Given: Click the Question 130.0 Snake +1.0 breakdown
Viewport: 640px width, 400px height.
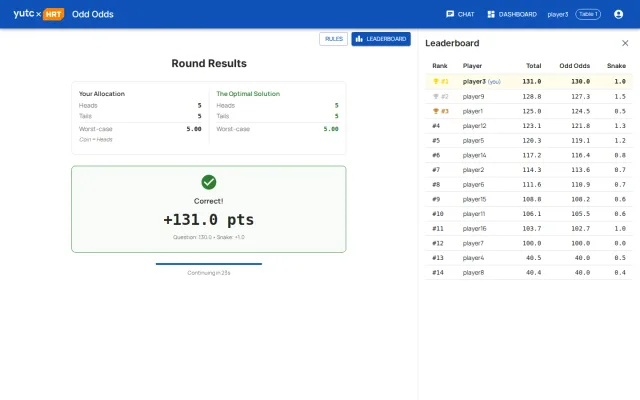Looking at the screenshot, I should coord(209,237).
